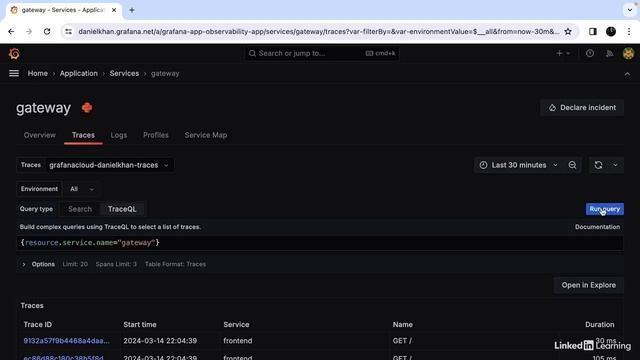
Task: Click the orange gateway service technology icon
Action: pyautogui.click(x=87, y=108)
